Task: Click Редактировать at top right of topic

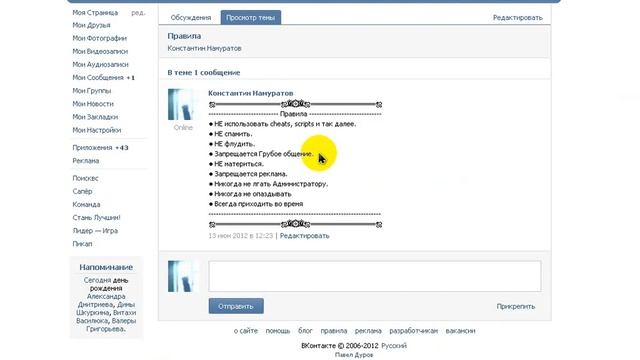Action: pos(518,18)
